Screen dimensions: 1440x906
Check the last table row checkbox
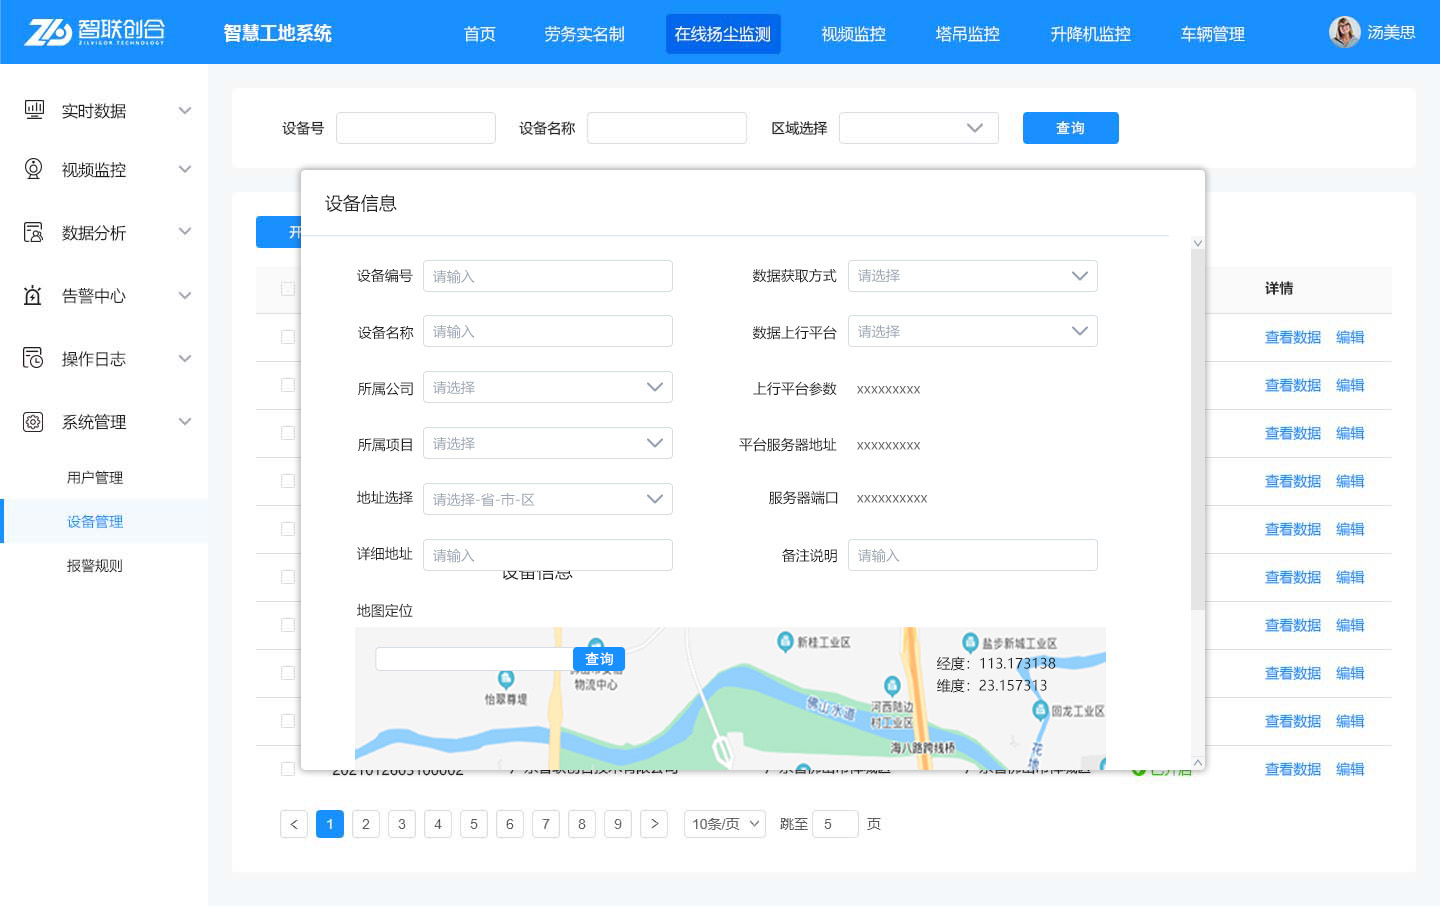pyautogui.click(x=288, y=769)
